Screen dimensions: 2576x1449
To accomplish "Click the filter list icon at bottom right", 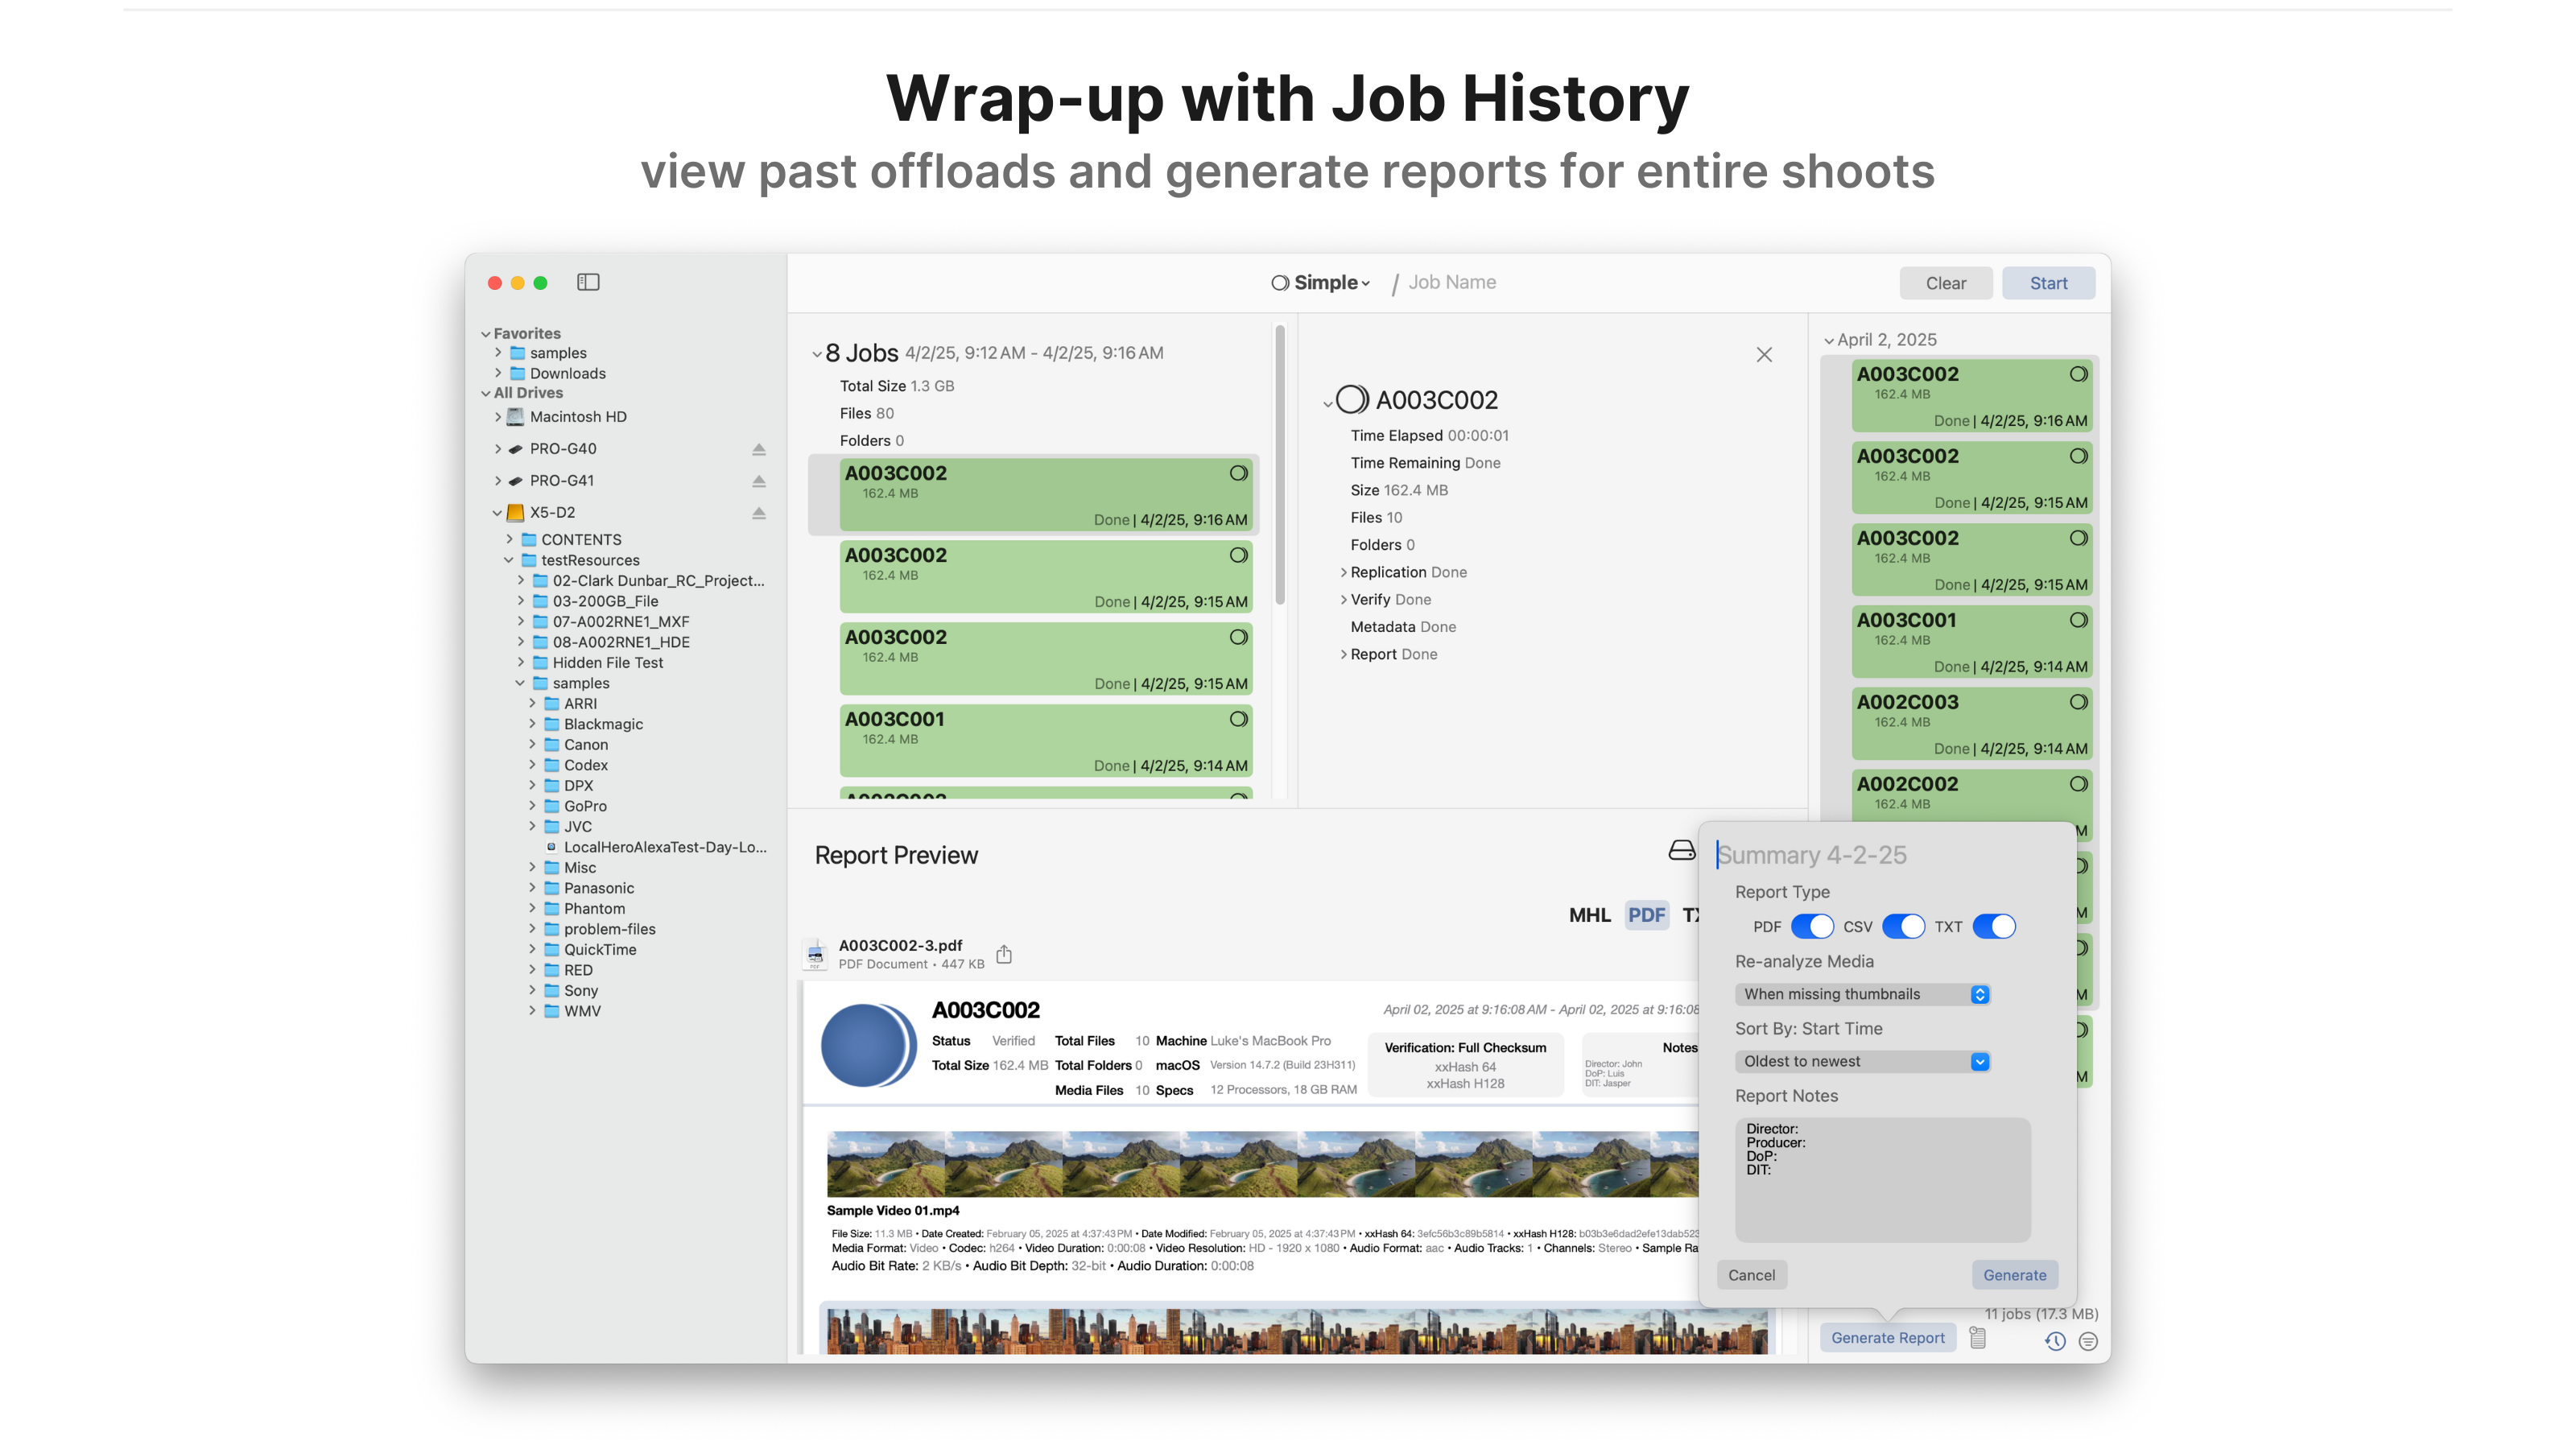I will click(x=2087, y=1341).
